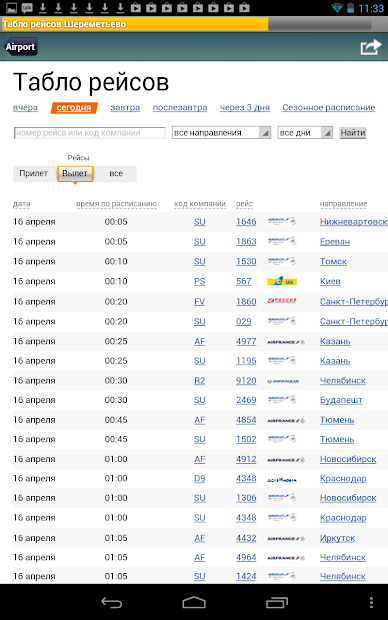Image resolution: width=388 pixels, height=620 pixels.
Task: Open the Ереван destination link
Action: pyautogui.click(x=335, y=242)
